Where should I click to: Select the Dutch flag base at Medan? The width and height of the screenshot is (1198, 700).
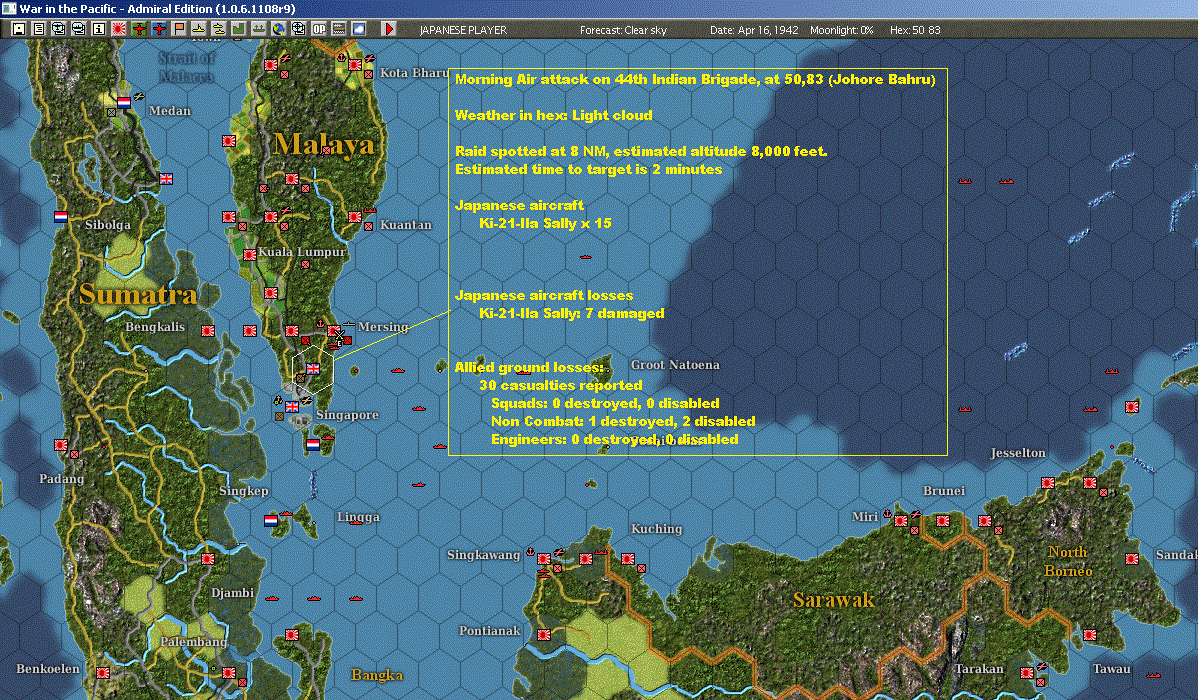tap(124, 102)
